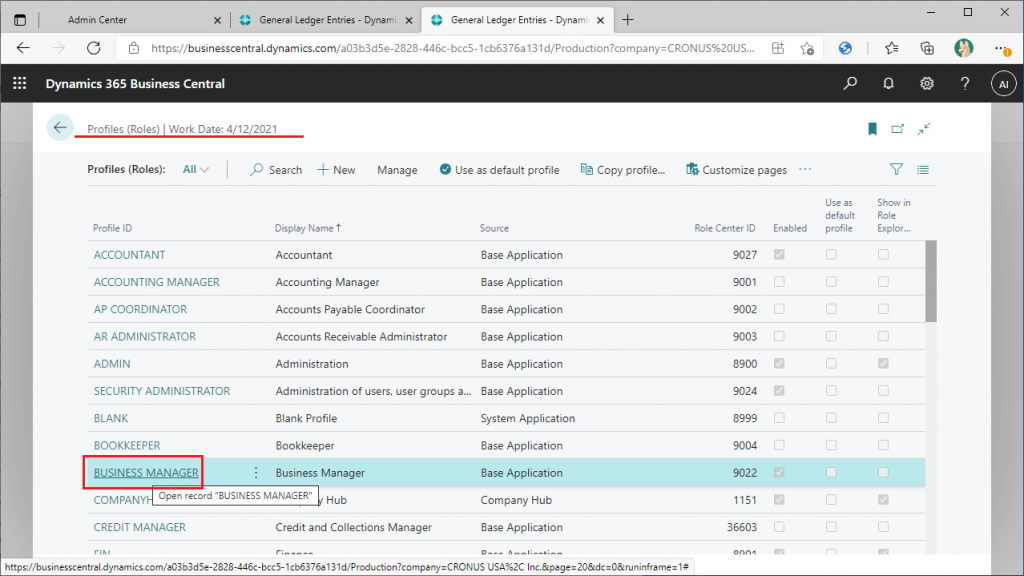Open Use as default profile column header menu
Screen dimensions: 1024x576
[840, 216]
